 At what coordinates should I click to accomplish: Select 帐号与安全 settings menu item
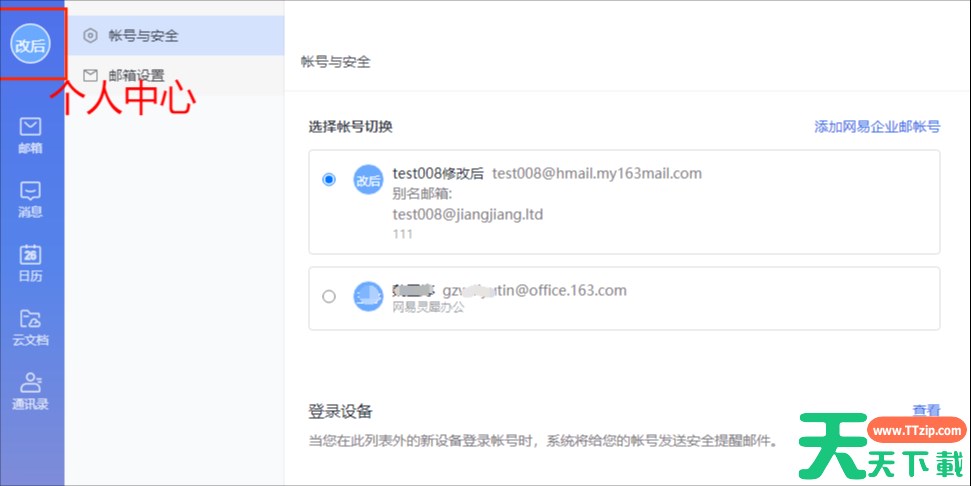click(175, 35)
